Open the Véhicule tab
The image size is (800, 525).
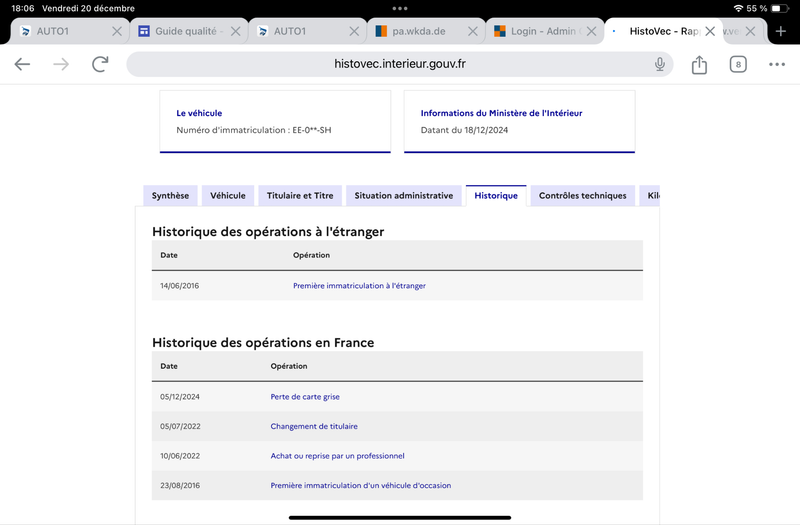pos(228,196)
